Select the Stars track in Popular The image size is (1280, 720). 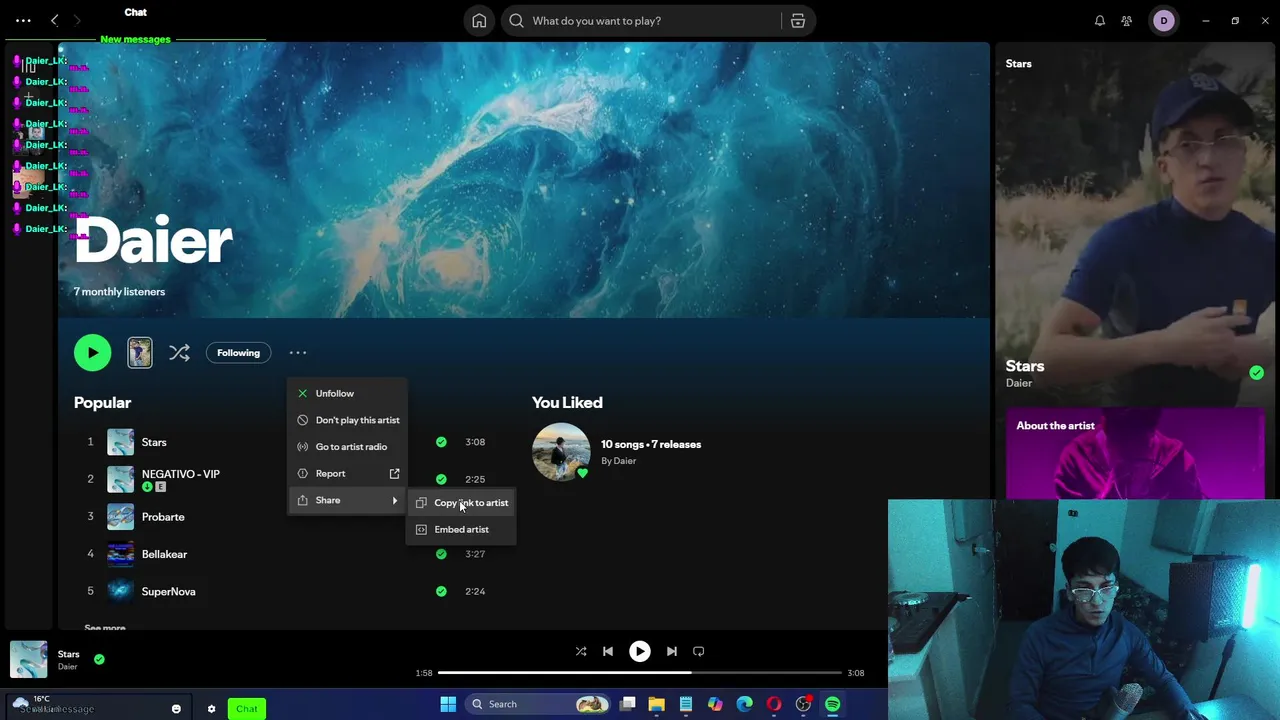(x=154, y=442)
